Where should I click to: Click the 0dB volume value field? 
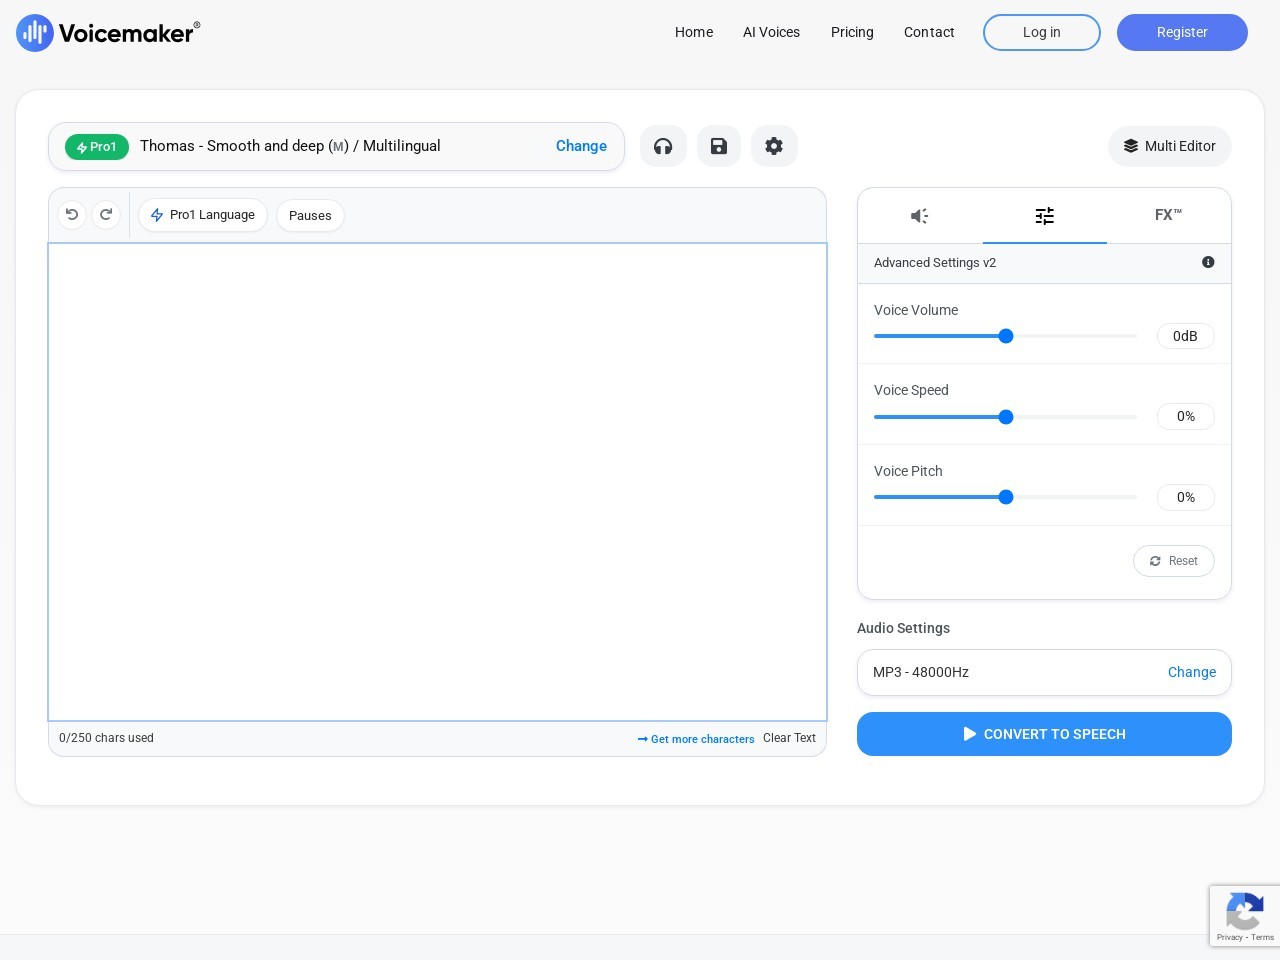(x=1186, y=336)
